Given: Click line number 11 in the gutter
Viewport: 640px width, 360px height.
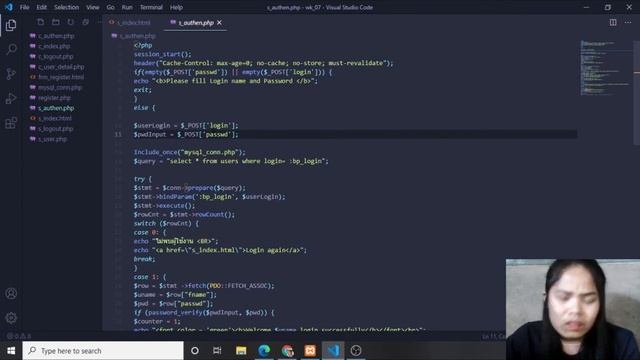Looking at the screenshot, I should pos(118,134).
